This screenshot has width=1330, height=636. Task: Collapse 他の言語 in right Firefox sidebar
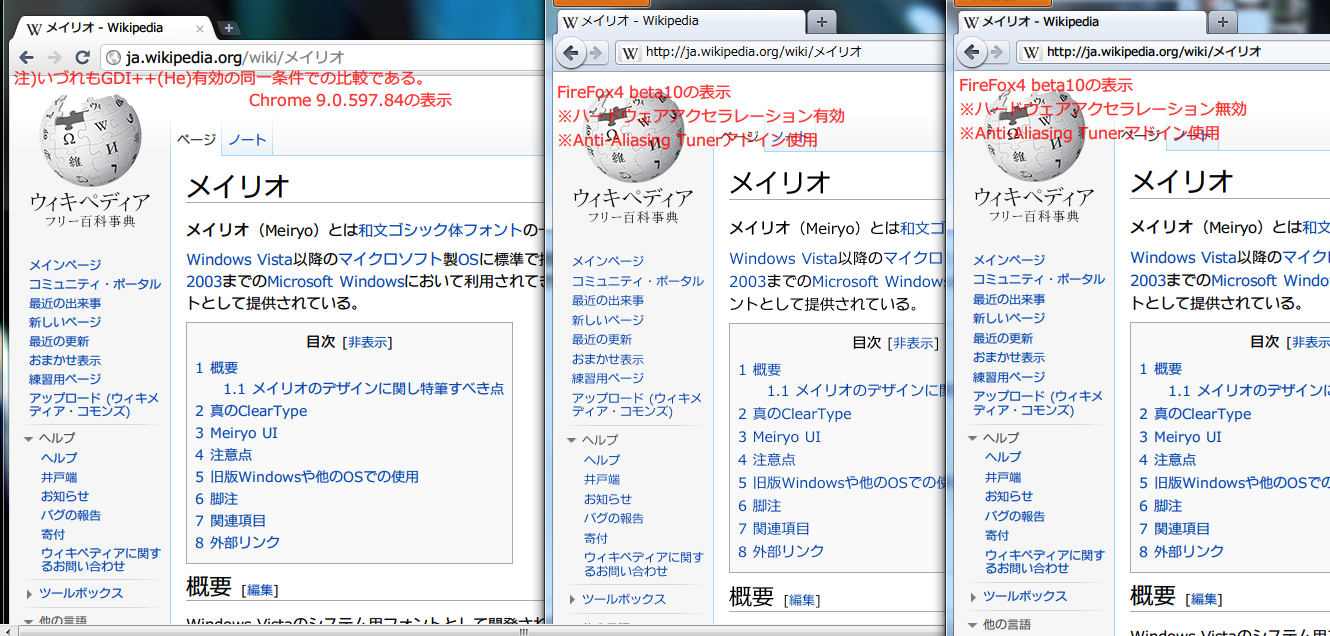pyautogui.click(x=1000, y=625)
